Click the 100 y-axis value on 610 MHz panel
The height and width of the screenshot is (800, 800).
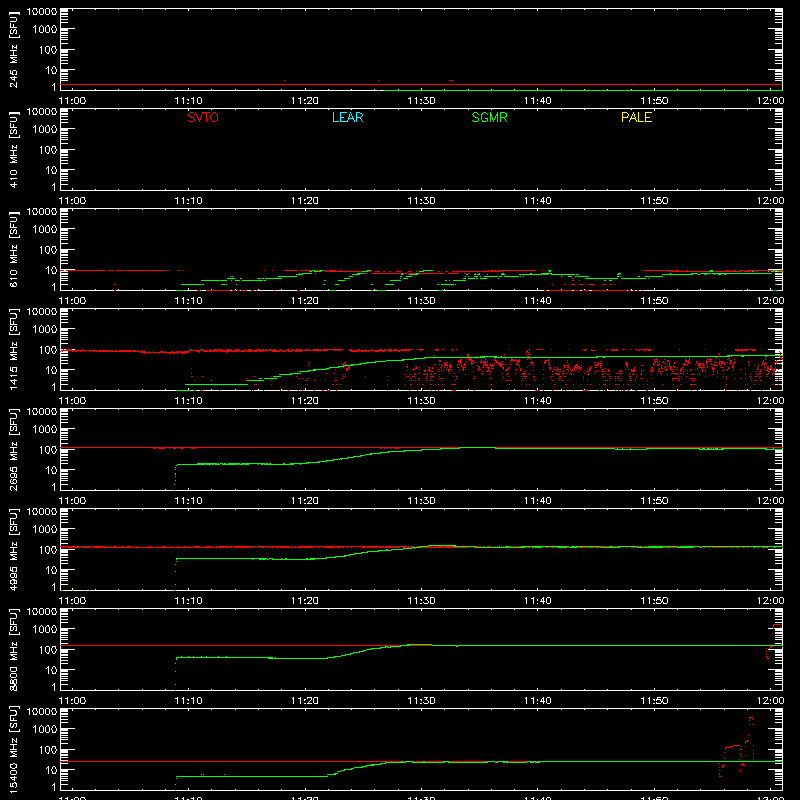coord(48,250)
